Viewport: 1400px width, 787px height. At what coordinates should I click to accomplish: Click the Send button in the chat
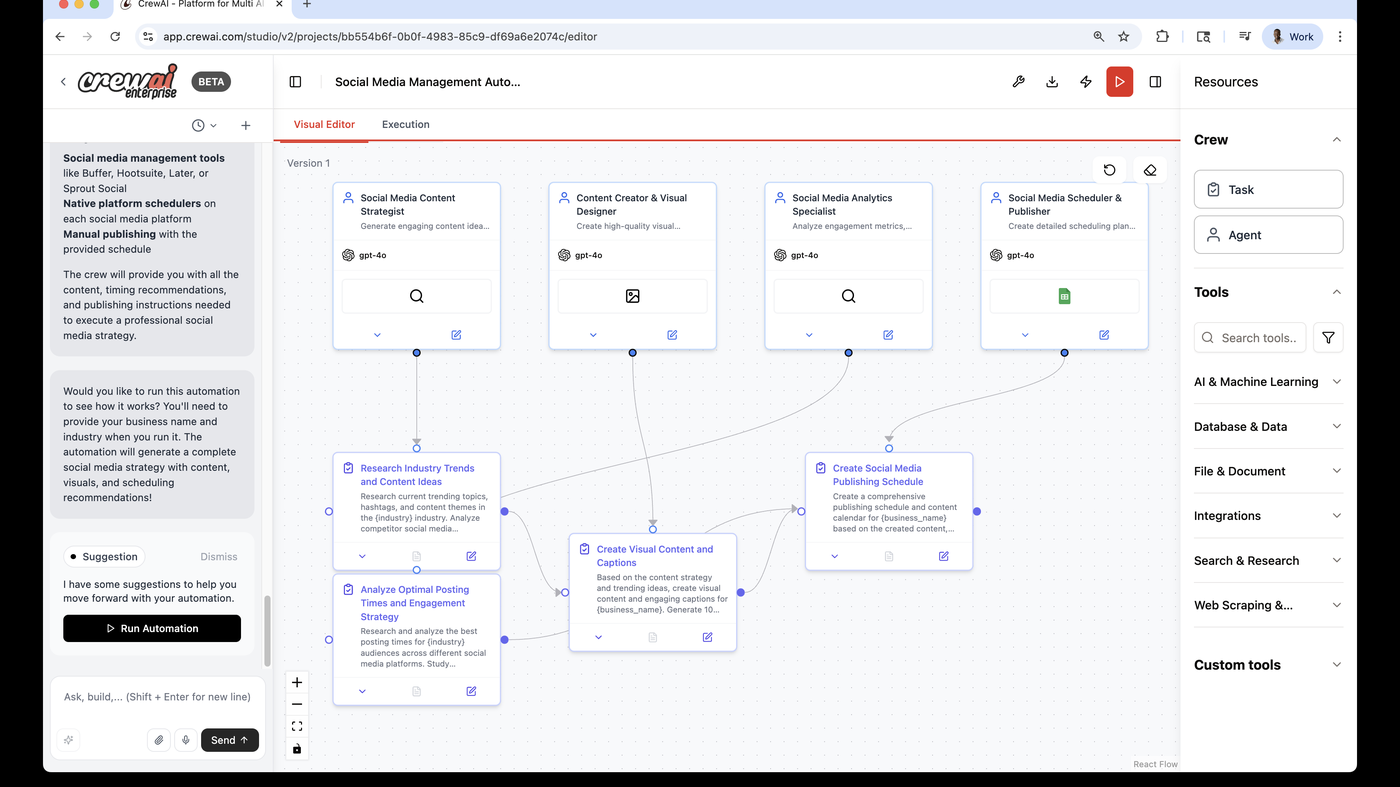click(x=230, y=740)
